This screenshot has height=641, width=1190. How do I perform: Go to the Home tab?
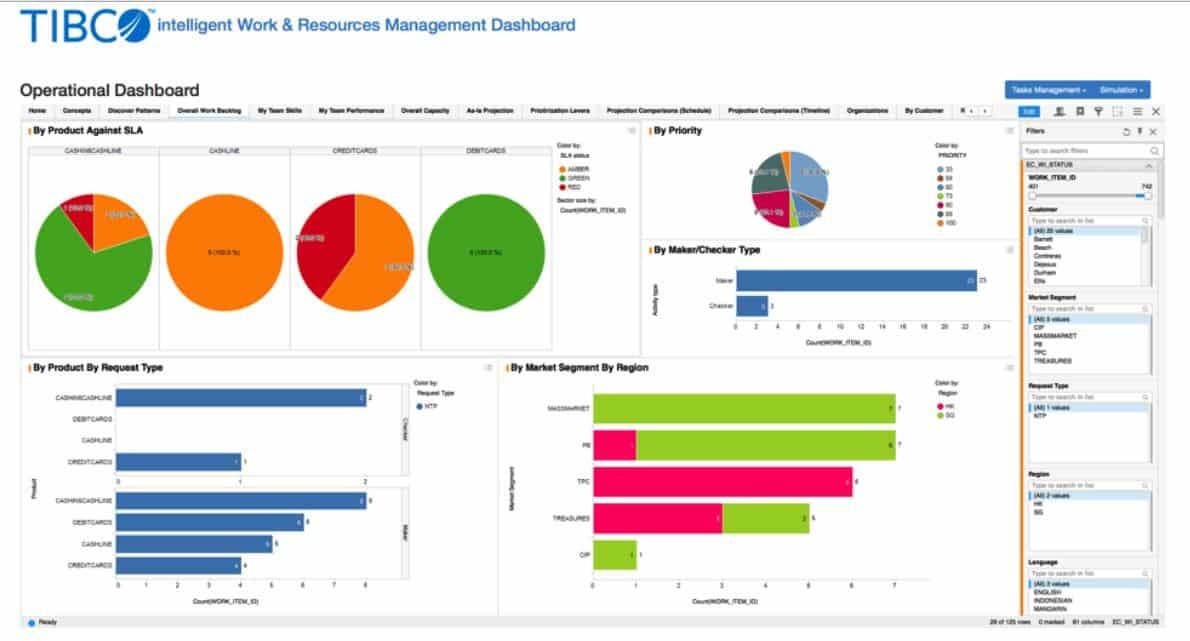(37, 111)
